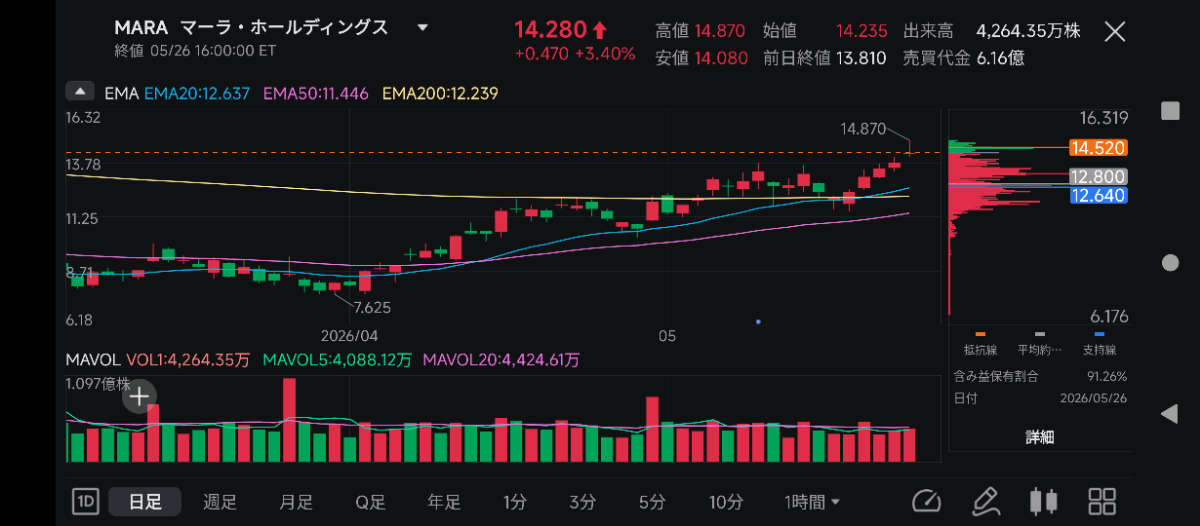Tap the blue 12.640 price tag
This screenshot has height=526, width=1200.
click(1098, 195)
